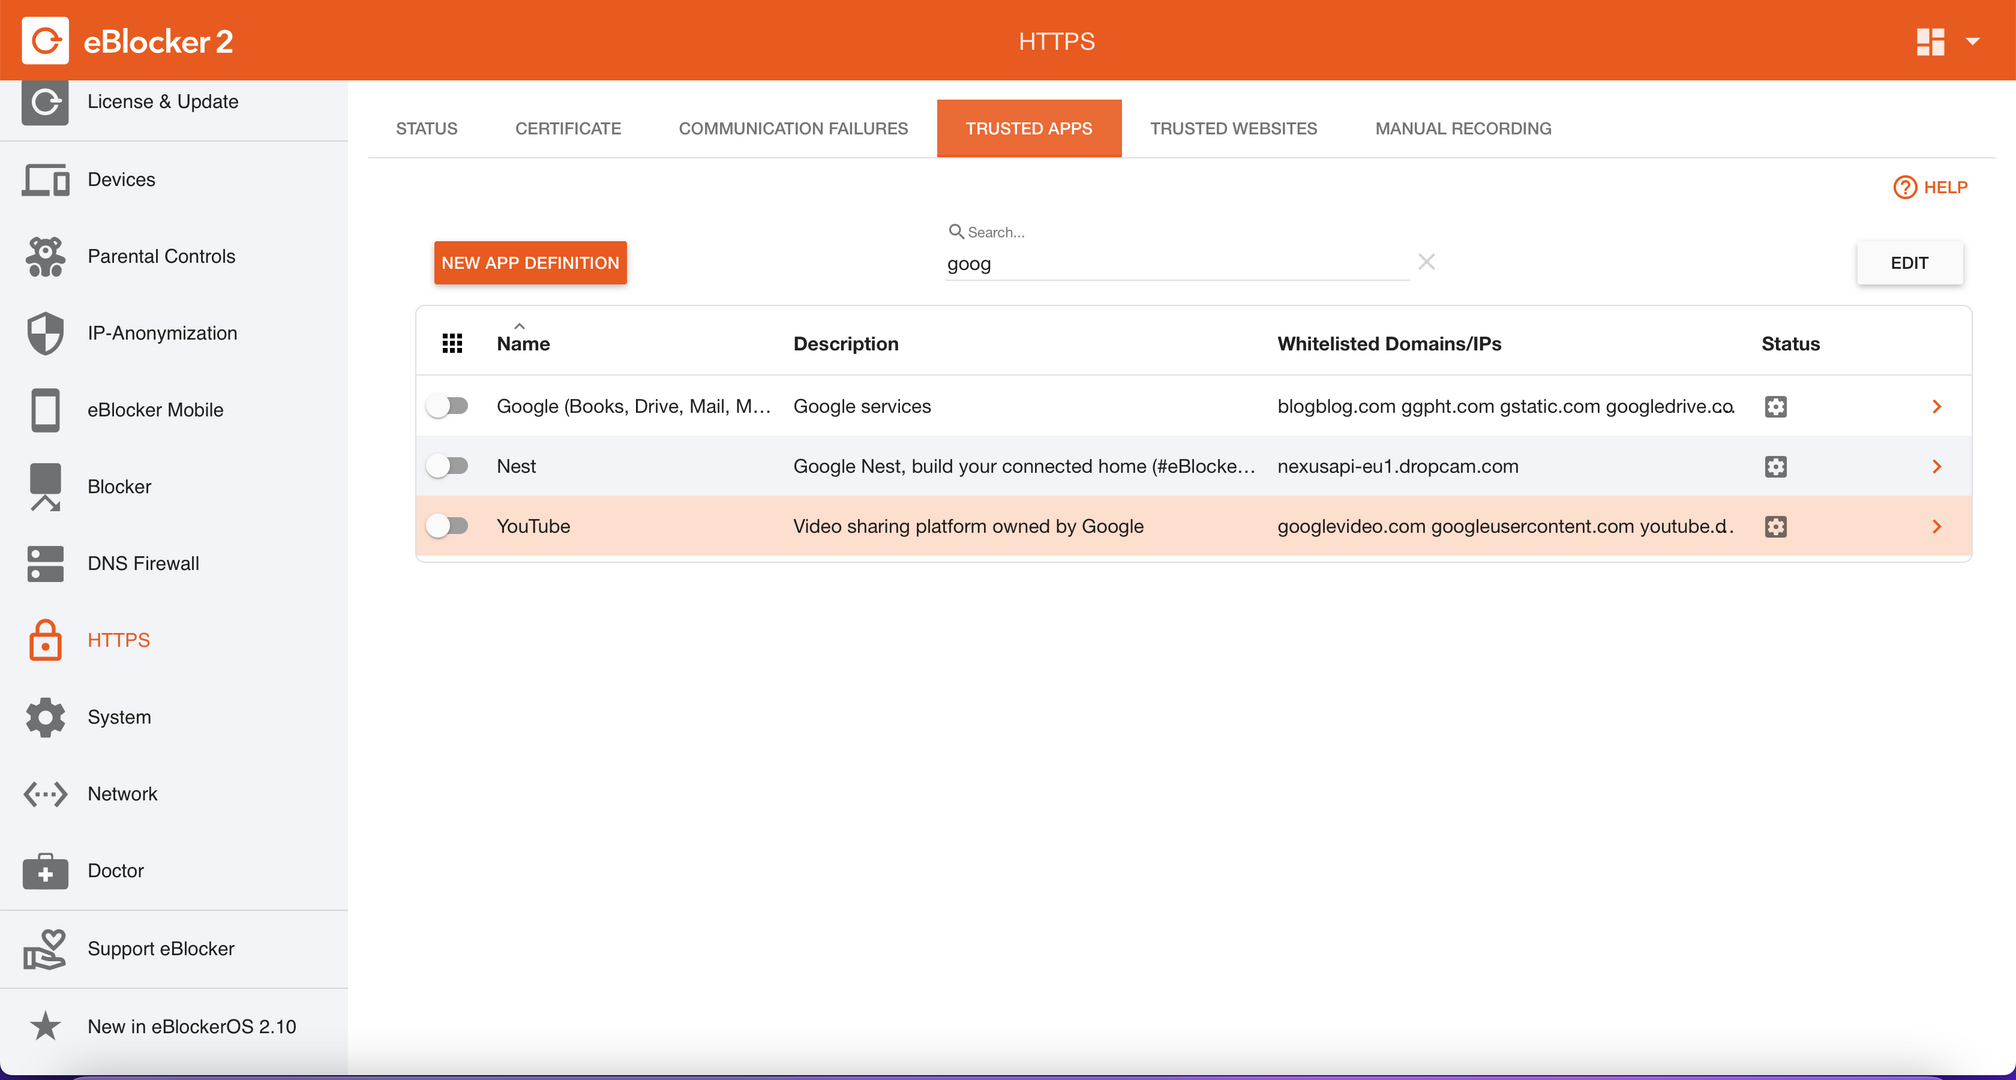Open the Doctor medical kit icon
Image resolution: width=2016 pixels, height=1080 pixels.
click(45, 871)
